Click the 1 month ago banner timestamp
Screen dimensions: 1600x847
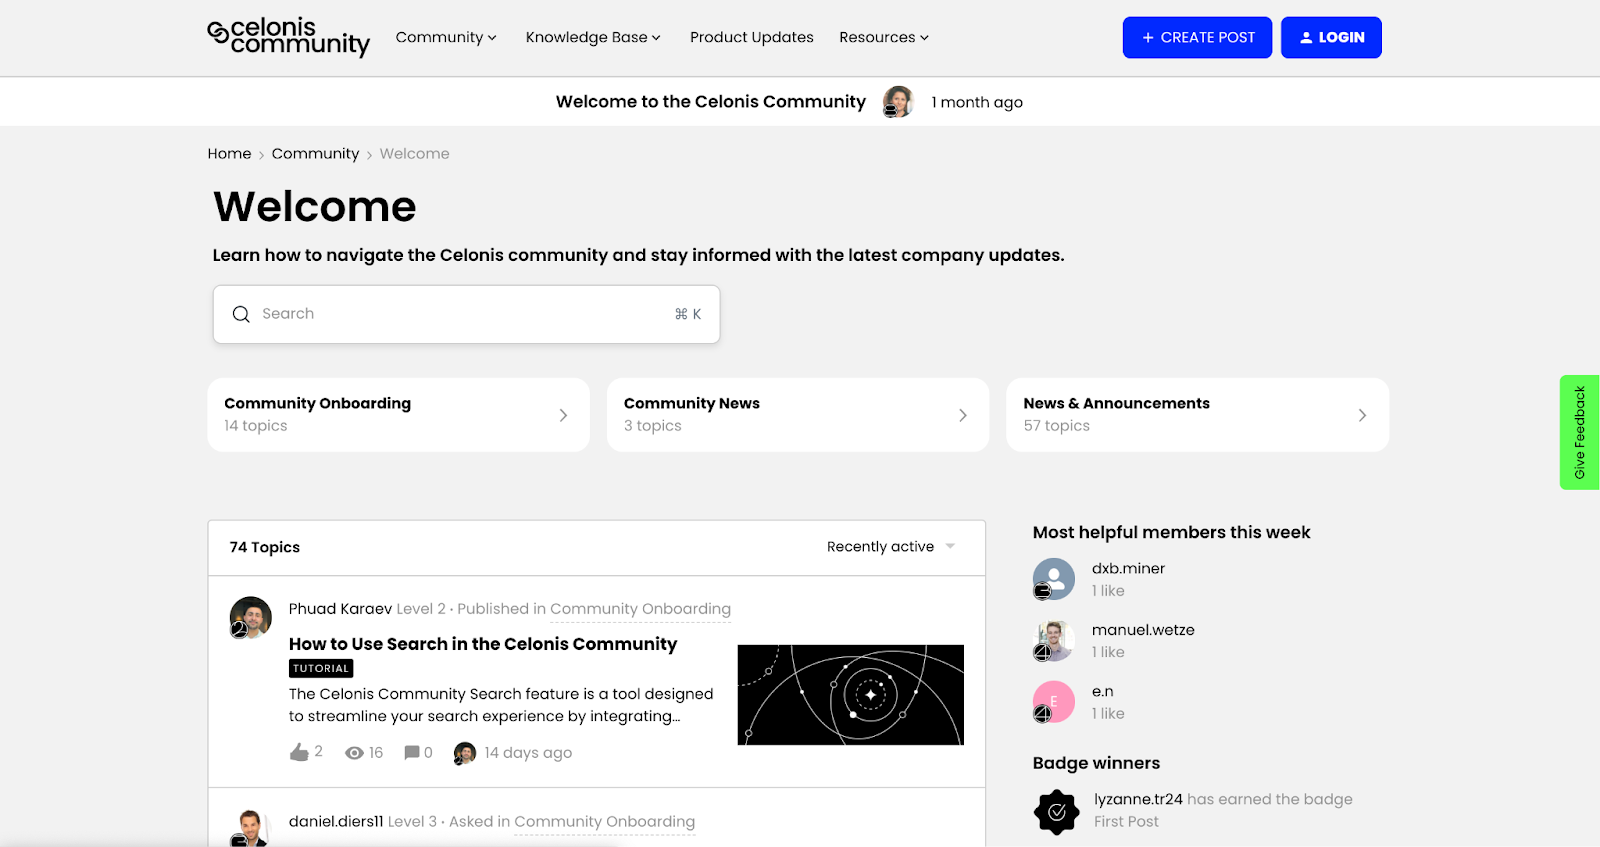(x=977, y=102)
